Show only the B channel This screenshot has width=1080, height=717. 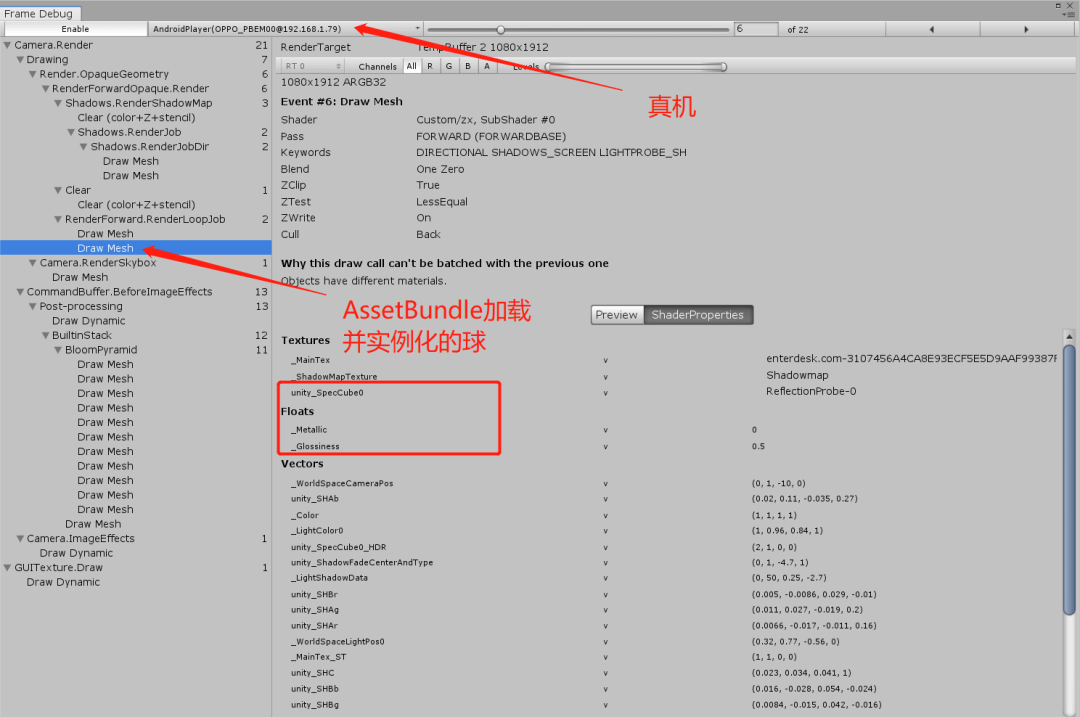[468, 66]
